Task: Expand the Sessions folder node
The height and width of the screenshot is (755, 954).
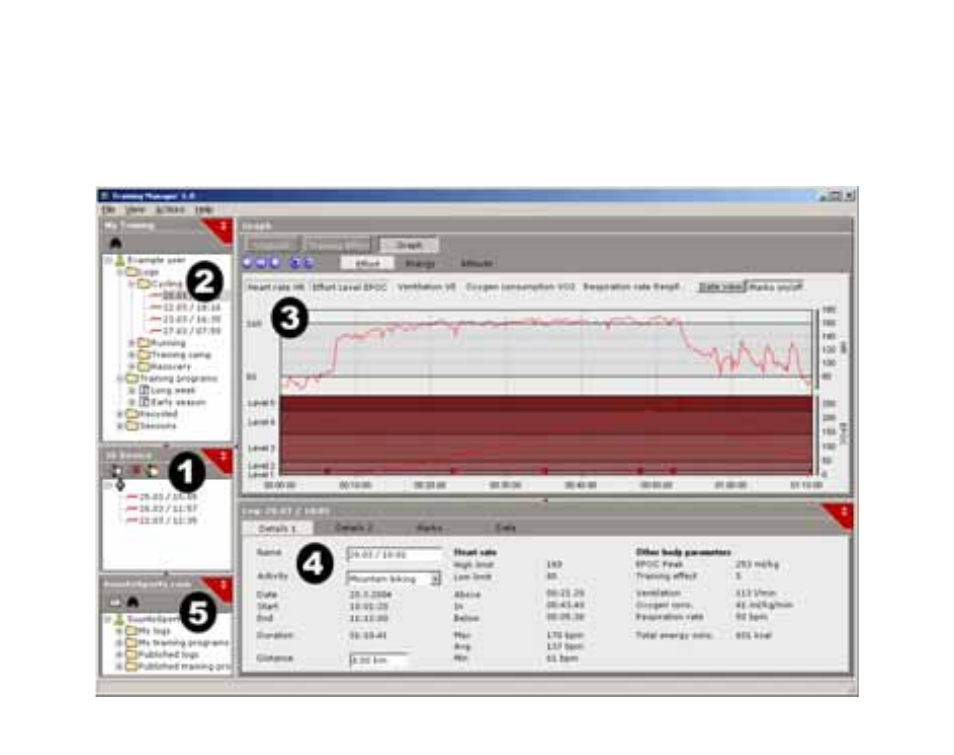Action: 120,426
